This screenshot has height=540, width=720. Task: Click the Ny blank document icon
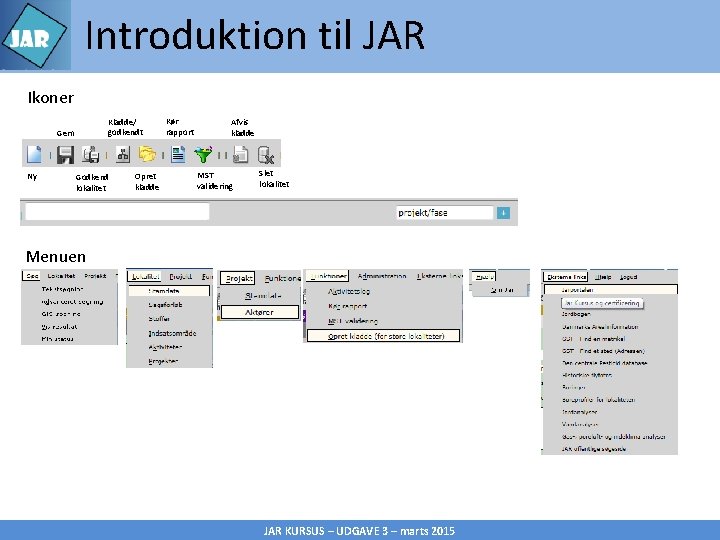click(x=34, y=154)
